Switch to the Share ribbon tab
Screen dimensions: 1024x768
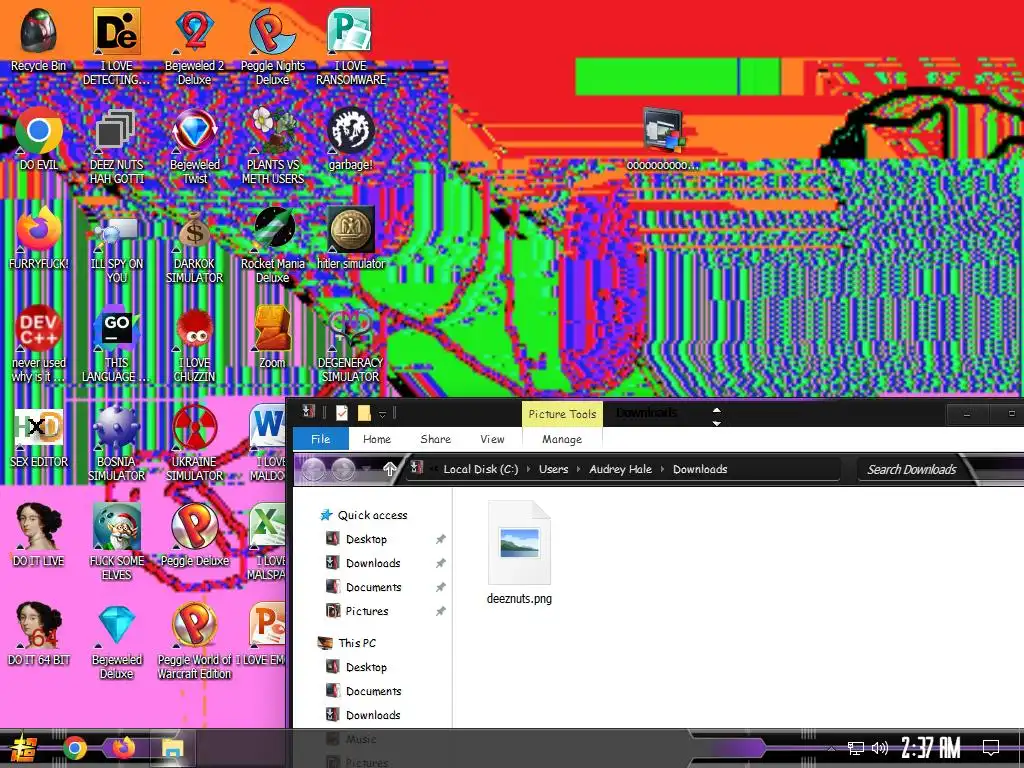point(436,439)
